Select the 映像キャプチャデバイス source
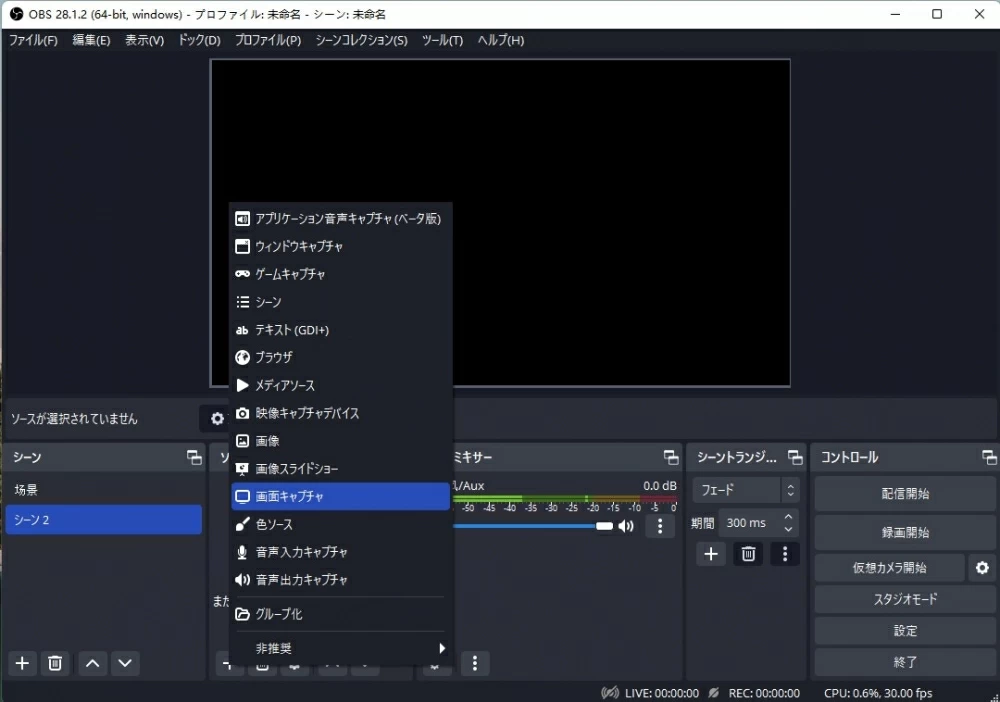Viewport: 1000px width, 702px height. click(314, 413)
